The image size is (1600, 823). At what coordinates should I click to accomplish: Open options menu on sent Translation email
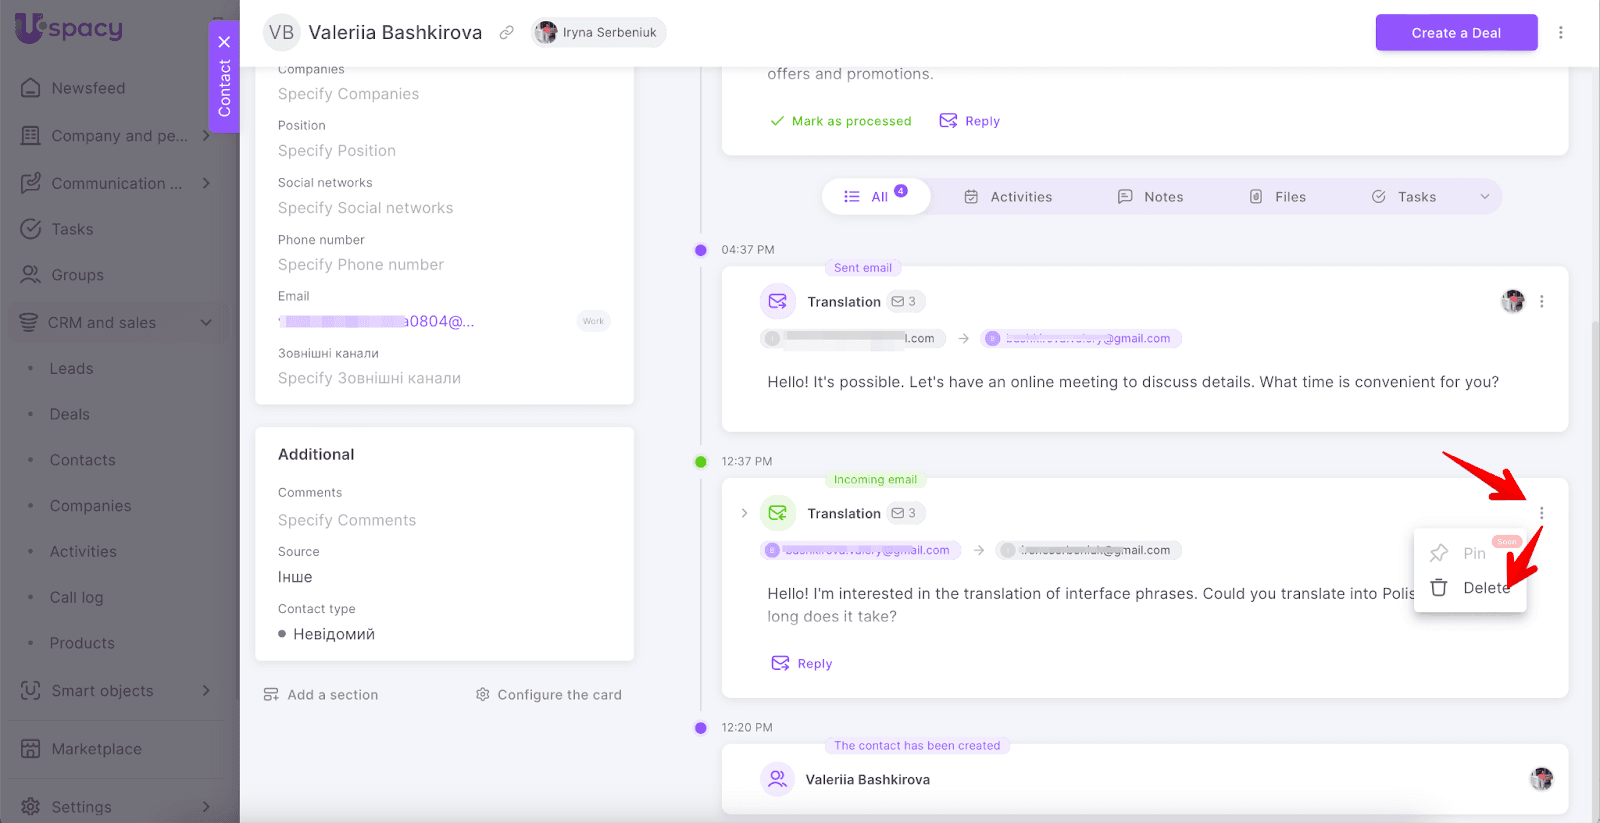[1541, 302]
